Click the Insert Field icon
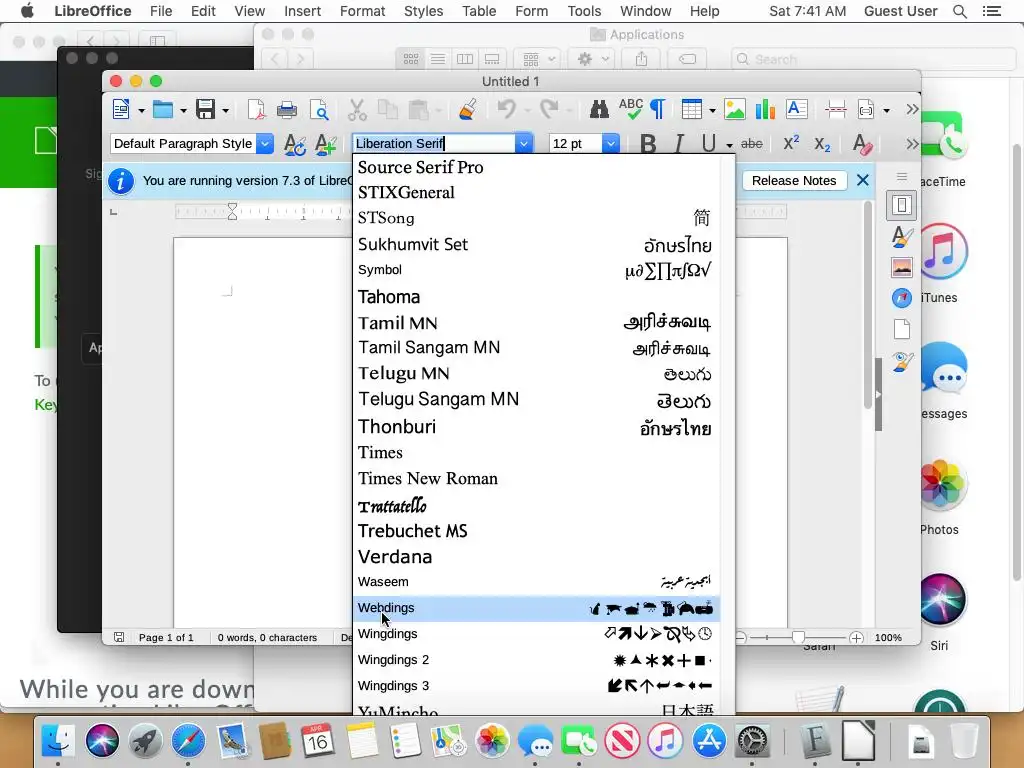 tap(866, 109)
